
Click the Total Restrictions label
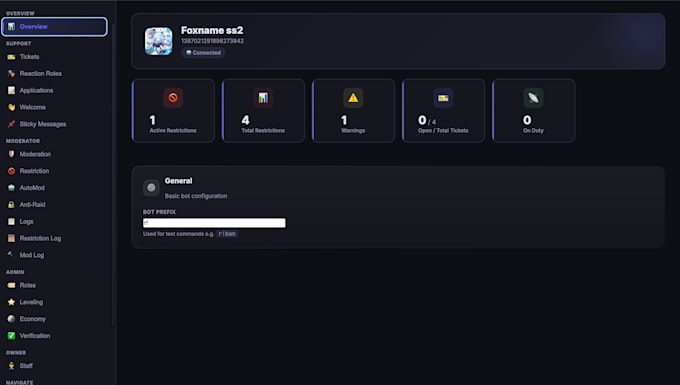tap(263, 131)
